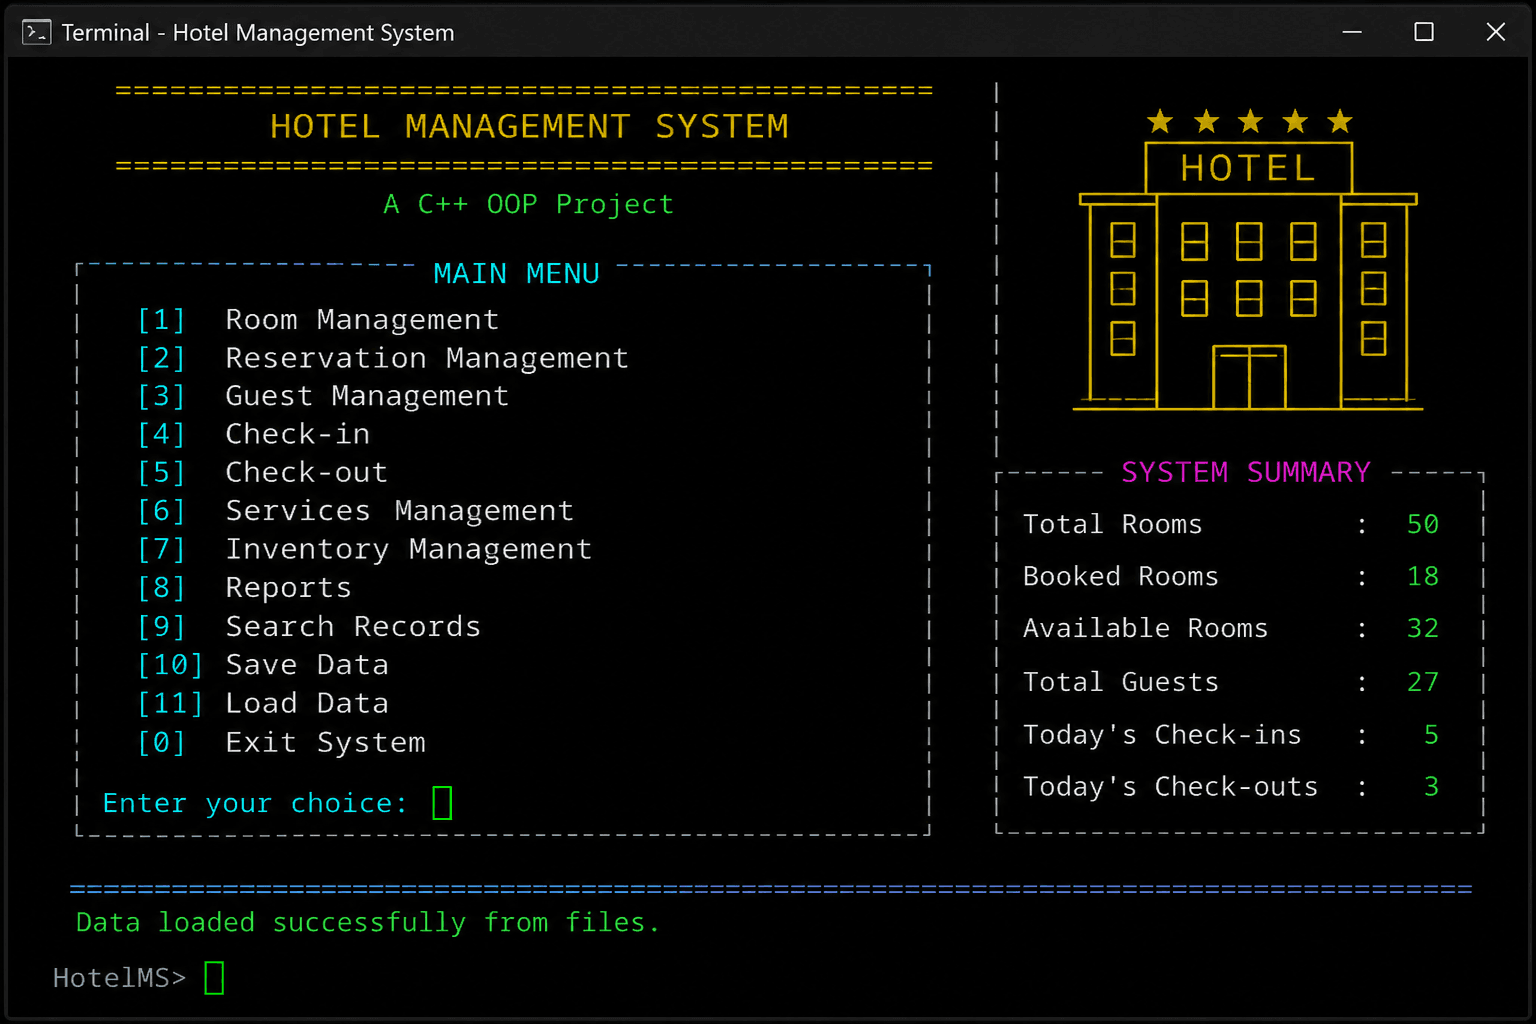Image resolution: width=1536 pixels, height=1024 pixels.
Task: Open the Inventory Management option
Action: (364, 549)
